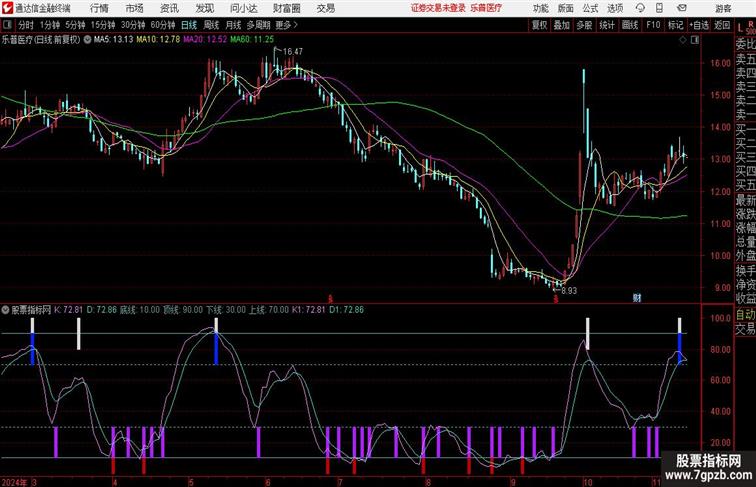Toggle the 叠加 overlay button
756x487 pixels.
tap(562, 24)
